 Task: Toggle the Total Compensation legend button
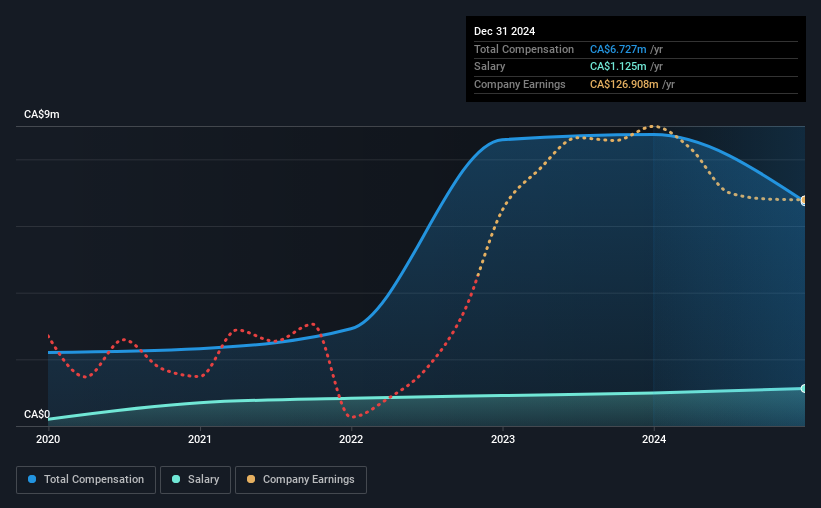click(x=86, y=480)
